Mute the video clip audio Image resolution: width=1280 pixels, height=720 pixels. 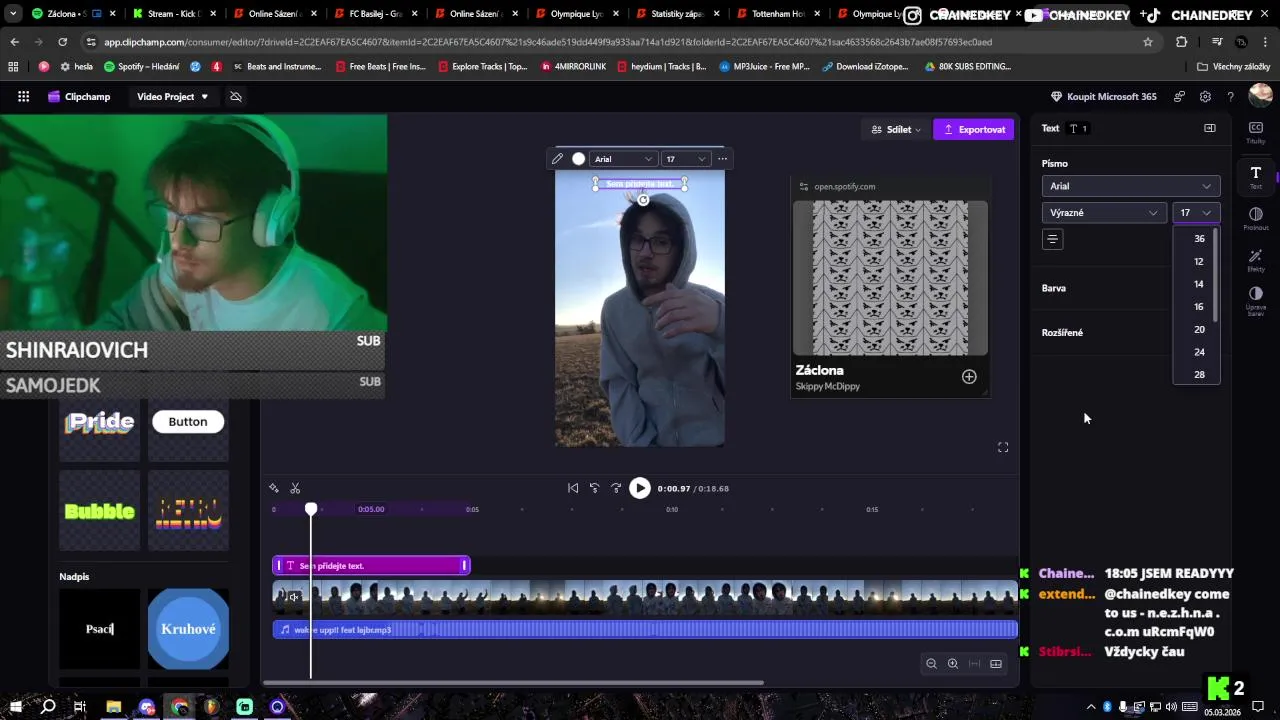pyautogui.click(x=294, y=597)
